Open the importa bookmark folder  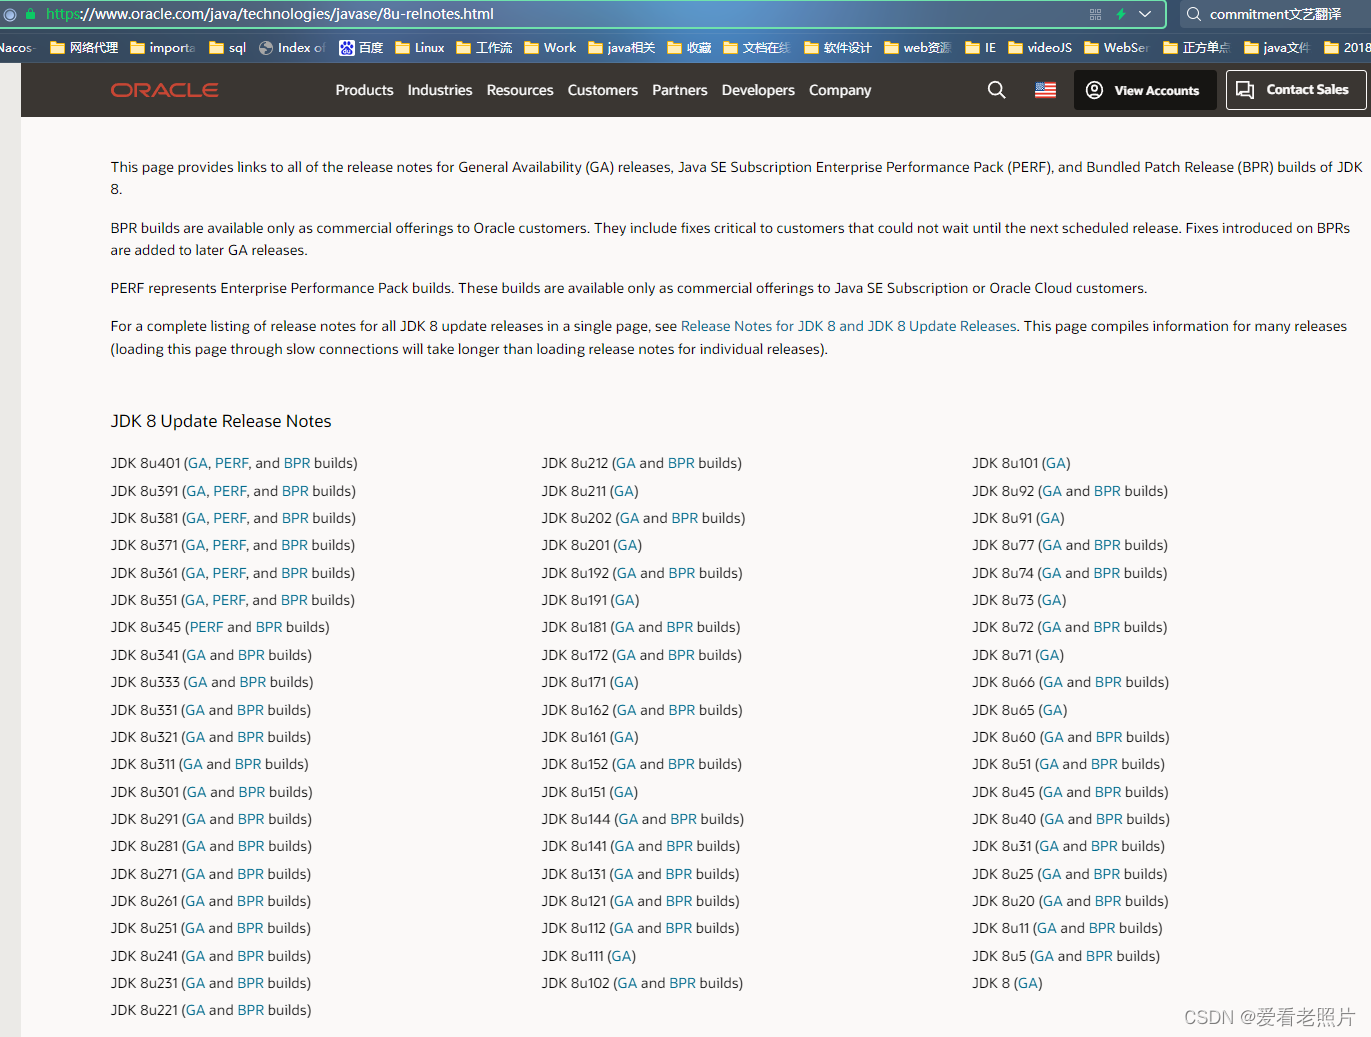click(163, 47)
